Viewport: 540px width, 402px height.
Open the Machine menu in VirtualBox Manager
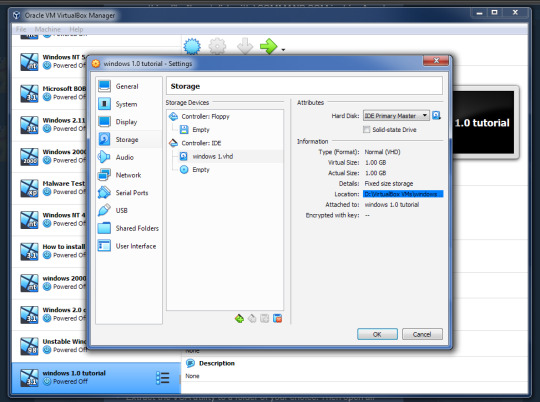[x=48, y=29]
